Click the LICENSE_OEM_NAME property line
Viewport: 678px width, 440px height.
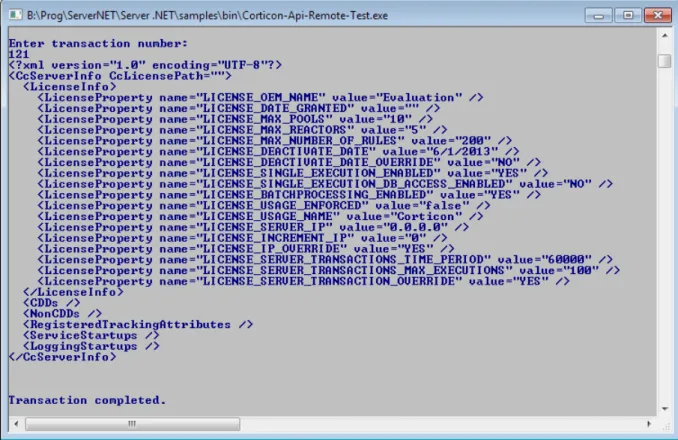pyautogui.click(x=260, y=98)
